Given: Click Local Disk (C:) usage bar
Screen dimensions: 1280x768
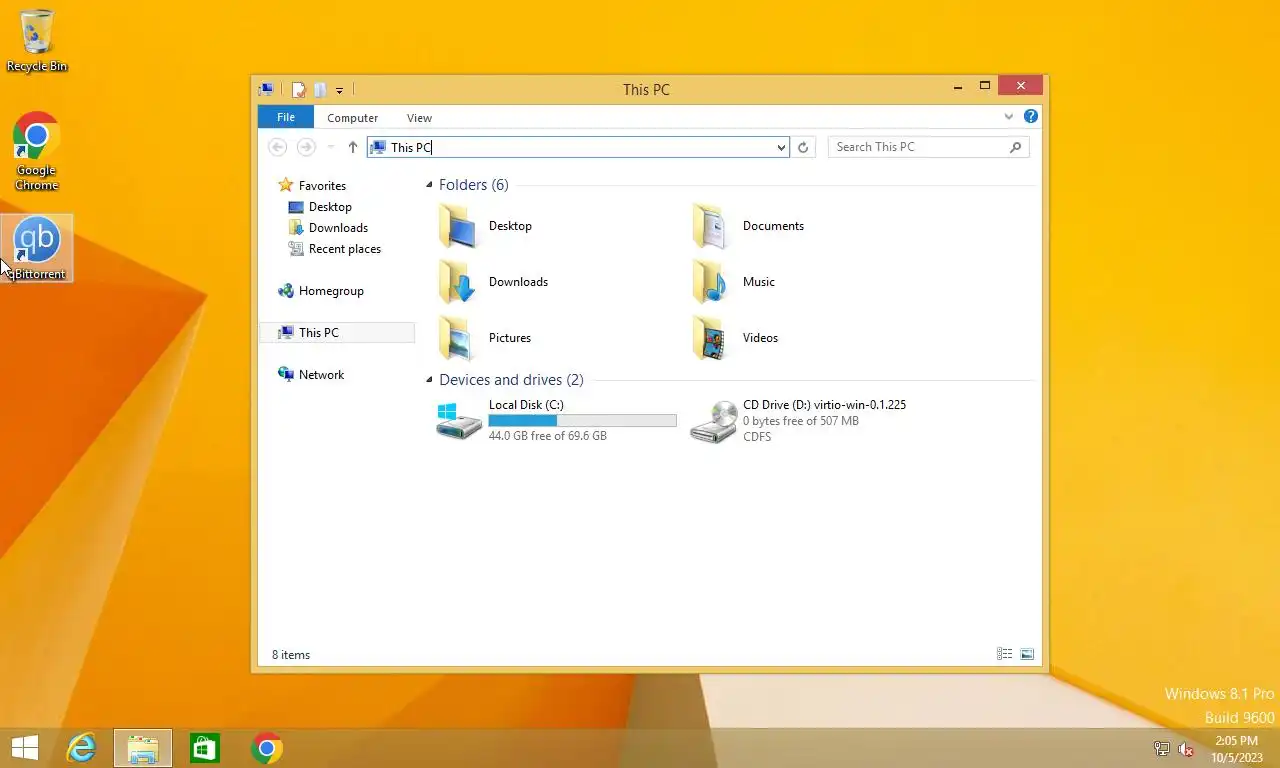Looking at the screenshot, I should point(582,421).
